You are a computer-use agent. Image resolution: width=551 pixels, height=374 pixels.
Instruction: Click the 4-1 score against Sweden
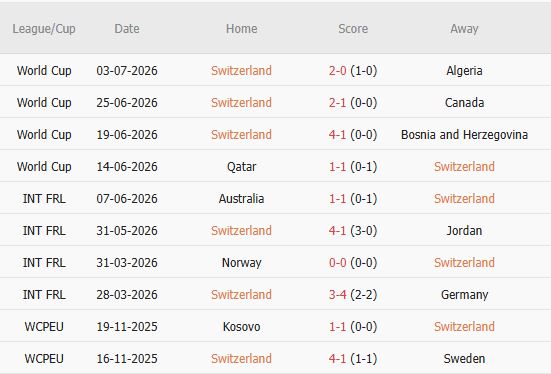click(x=337, y=359)
